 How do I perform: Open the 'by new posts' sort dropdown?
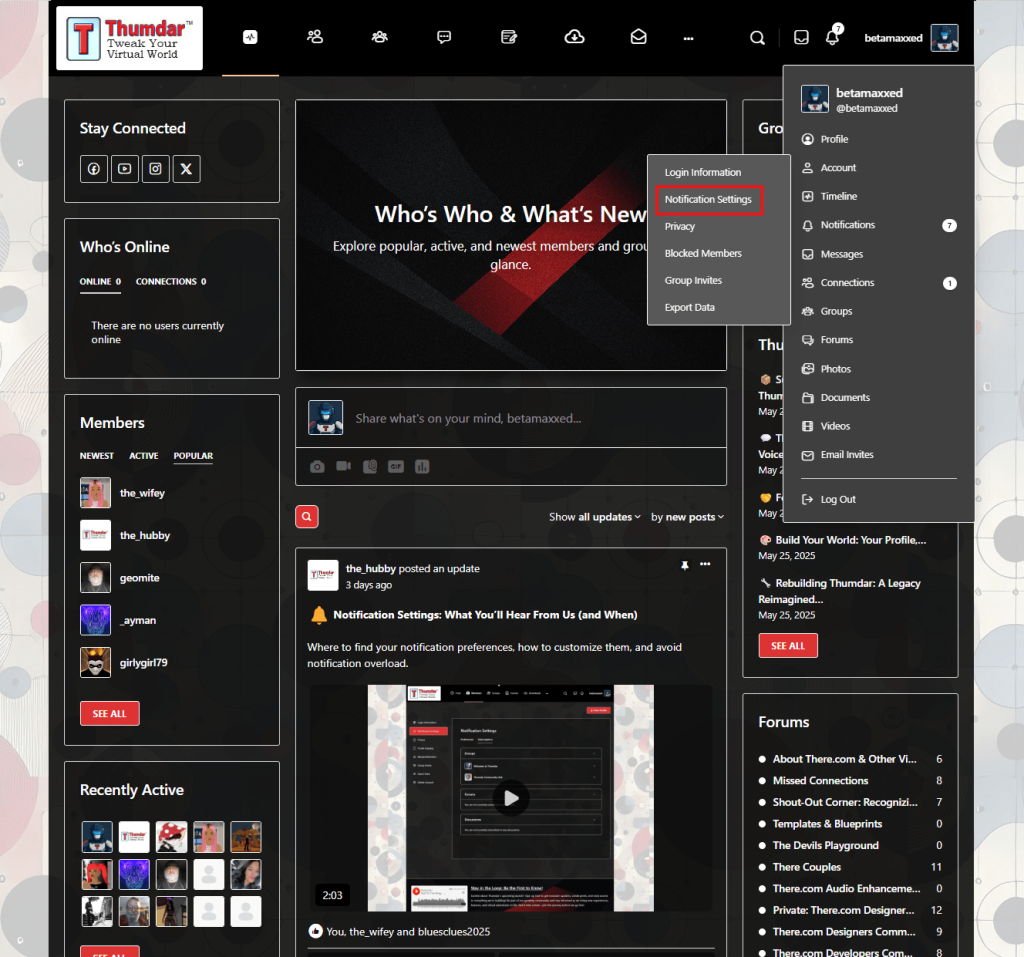tap(688, 517)
